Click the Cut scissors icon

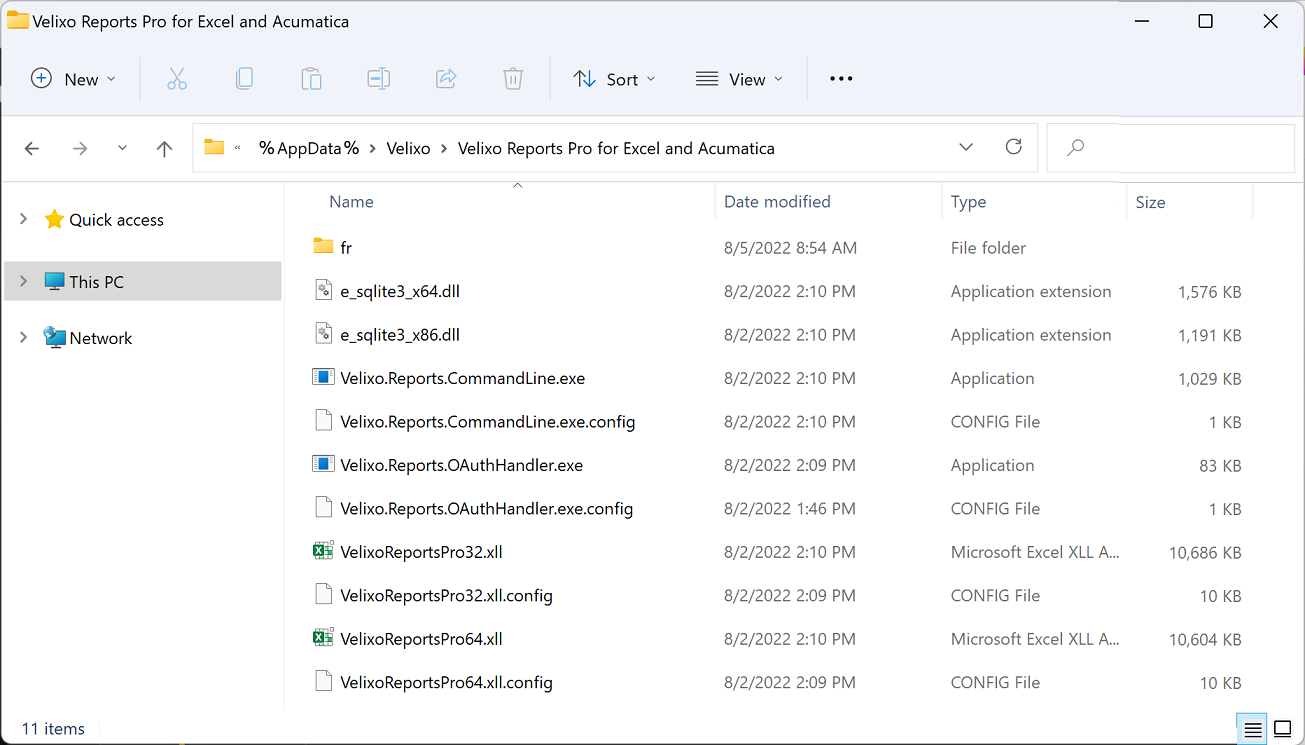click(x=177, y=79)
